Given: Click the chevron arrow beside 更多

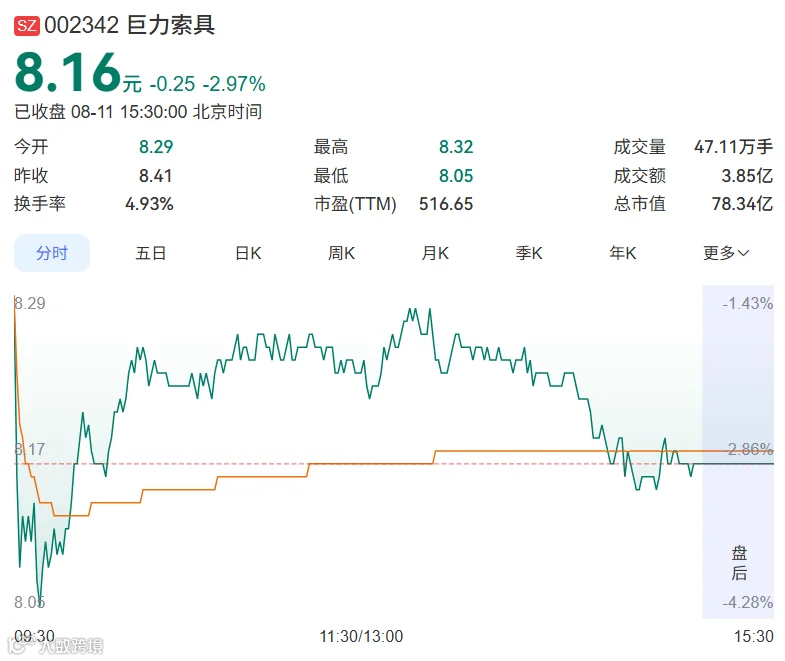Looking at the screenshot, I should [x=743, y=253].
